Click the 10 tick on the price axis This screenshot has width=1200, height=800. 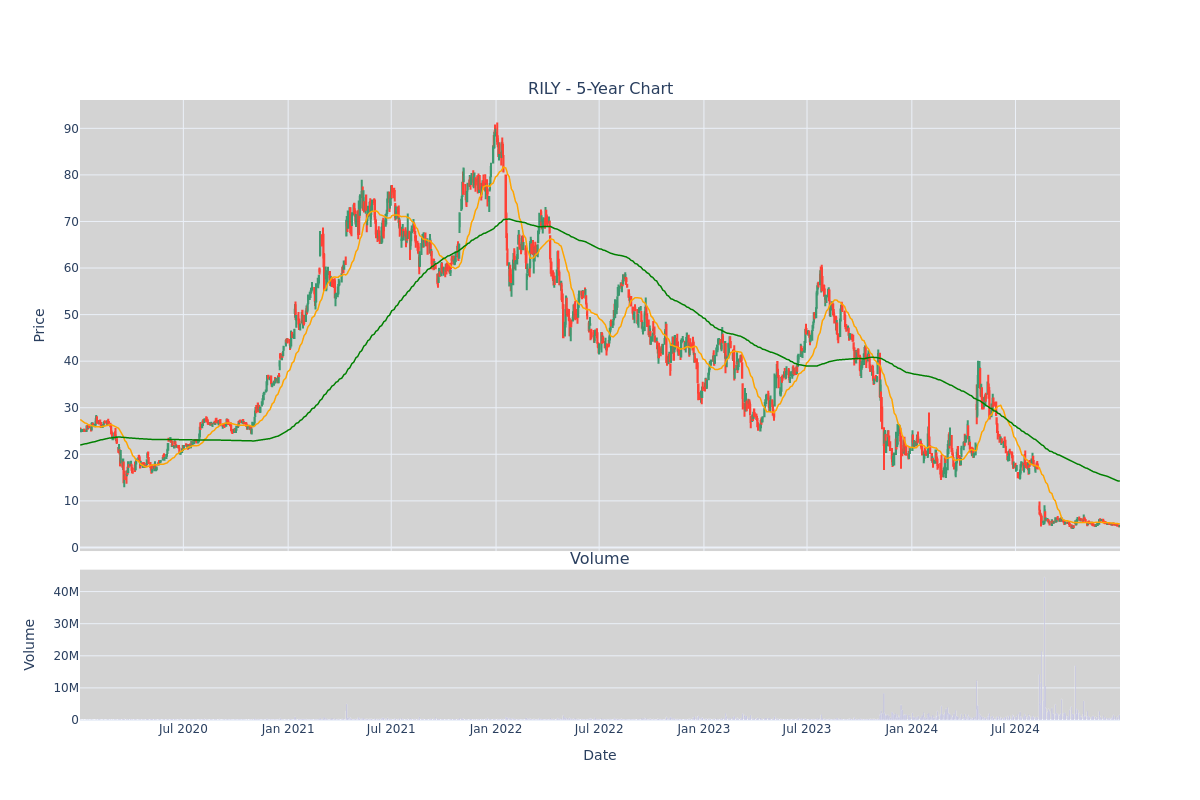point(72,501)
